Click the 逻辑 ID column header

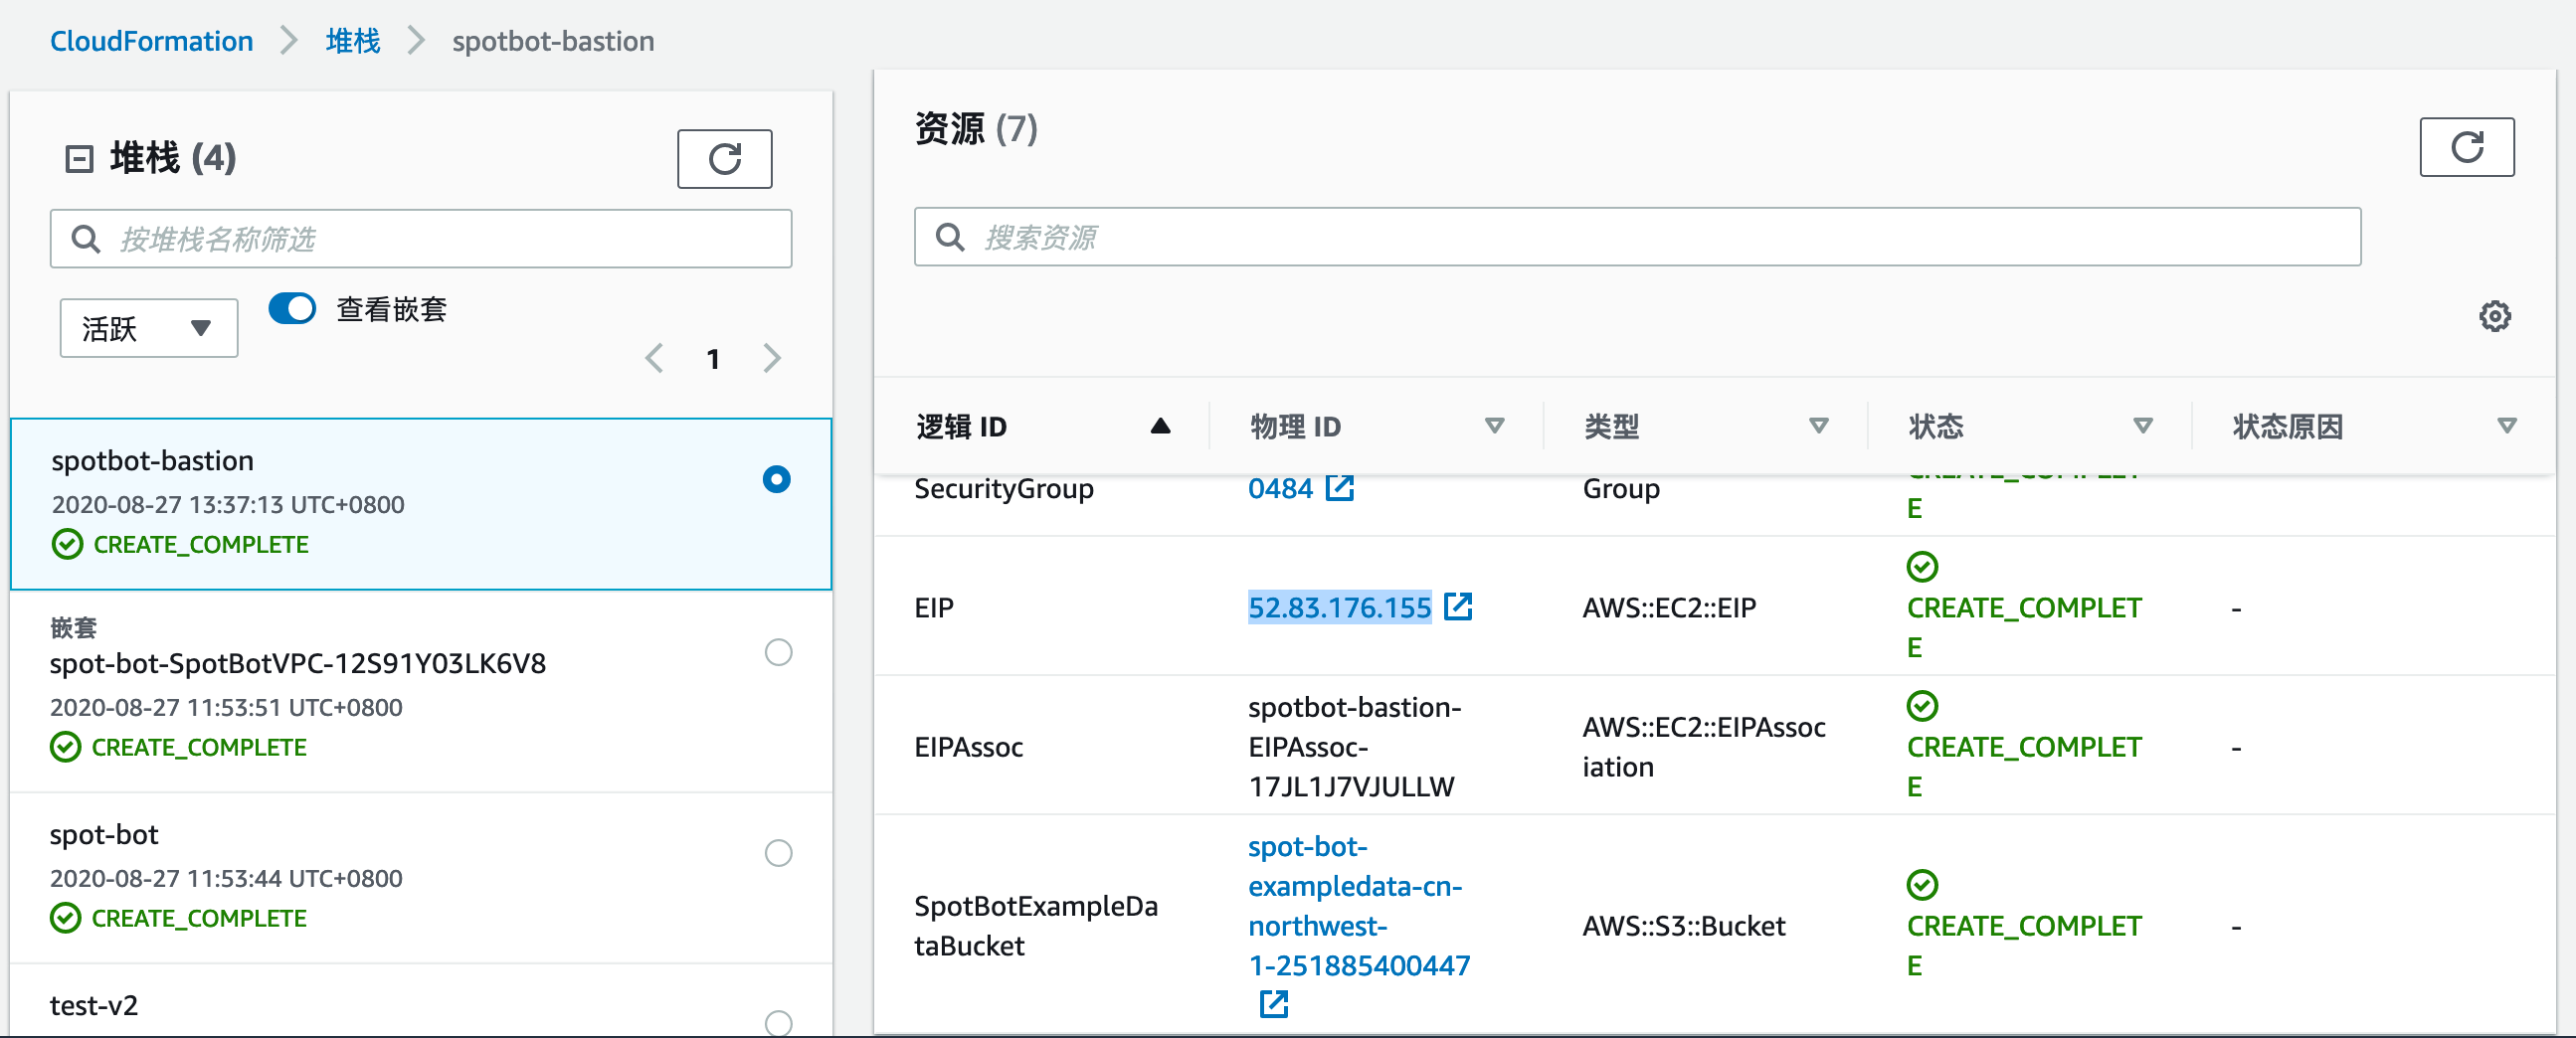961,427
